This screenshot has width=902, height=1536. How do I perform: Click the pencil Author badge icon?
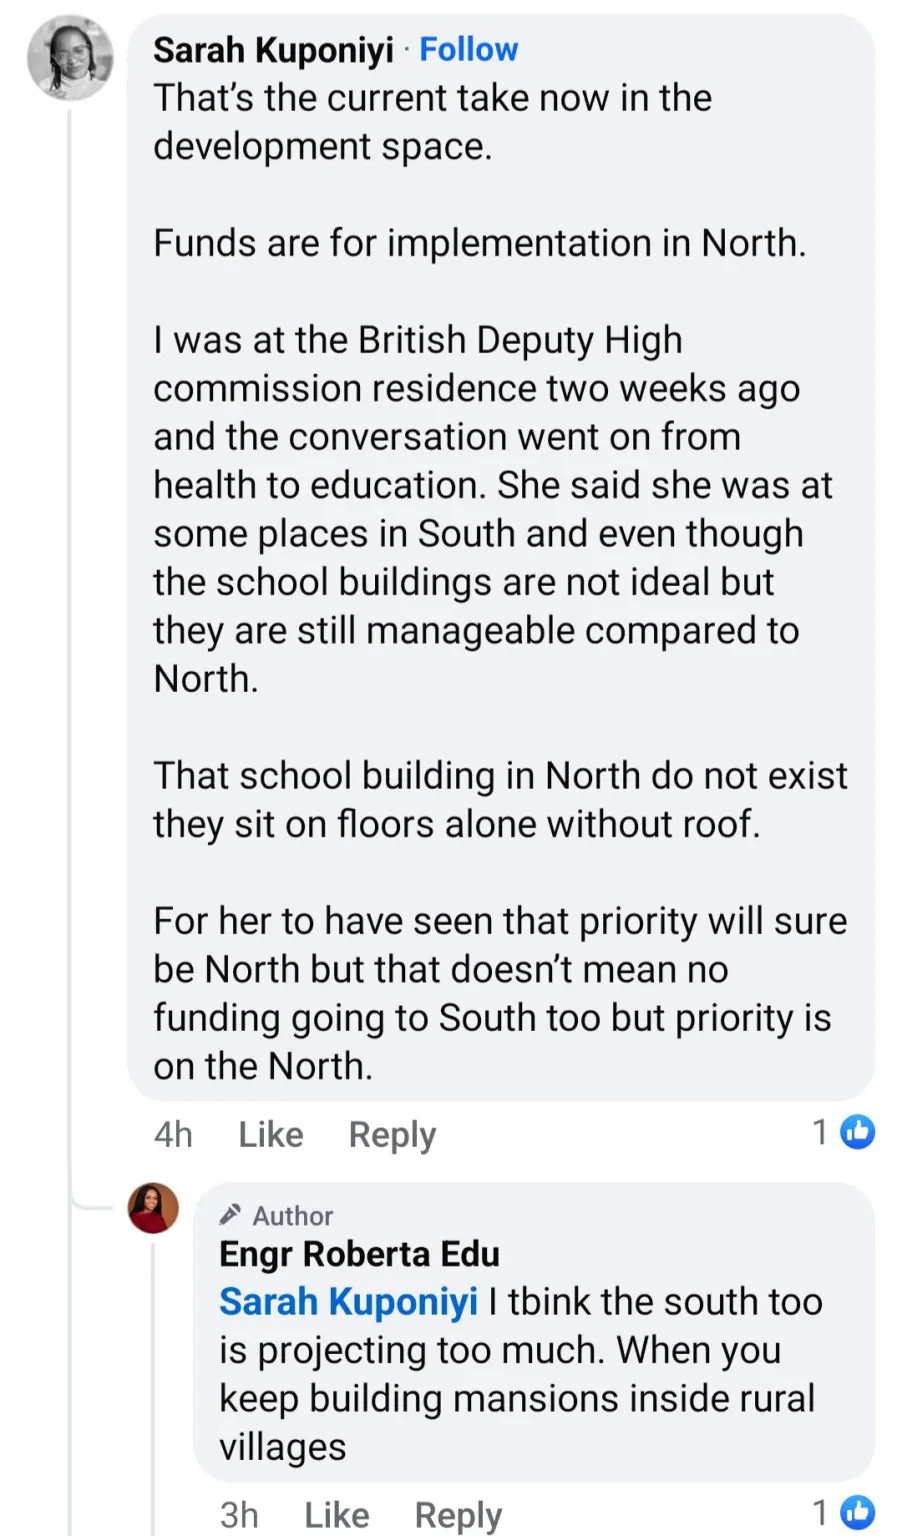pyautogui.click(x=230, y=1215)
